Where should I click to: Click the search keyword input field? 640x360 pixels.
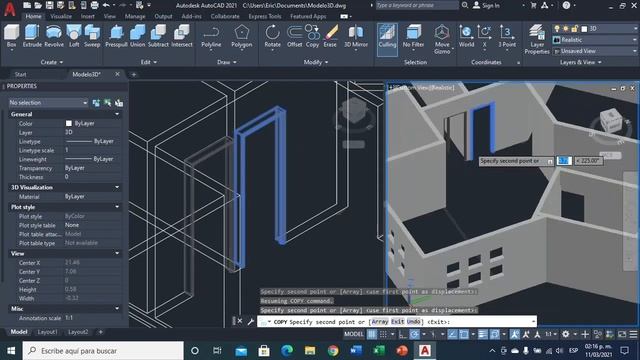(x=416, y=5)
